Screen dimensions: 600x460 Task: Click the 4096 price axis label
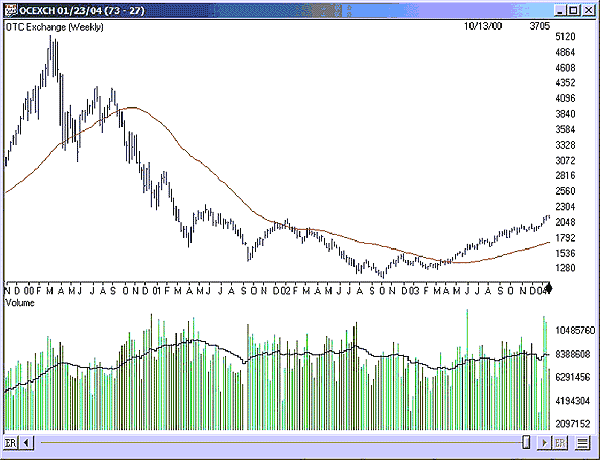click(565, 98)
